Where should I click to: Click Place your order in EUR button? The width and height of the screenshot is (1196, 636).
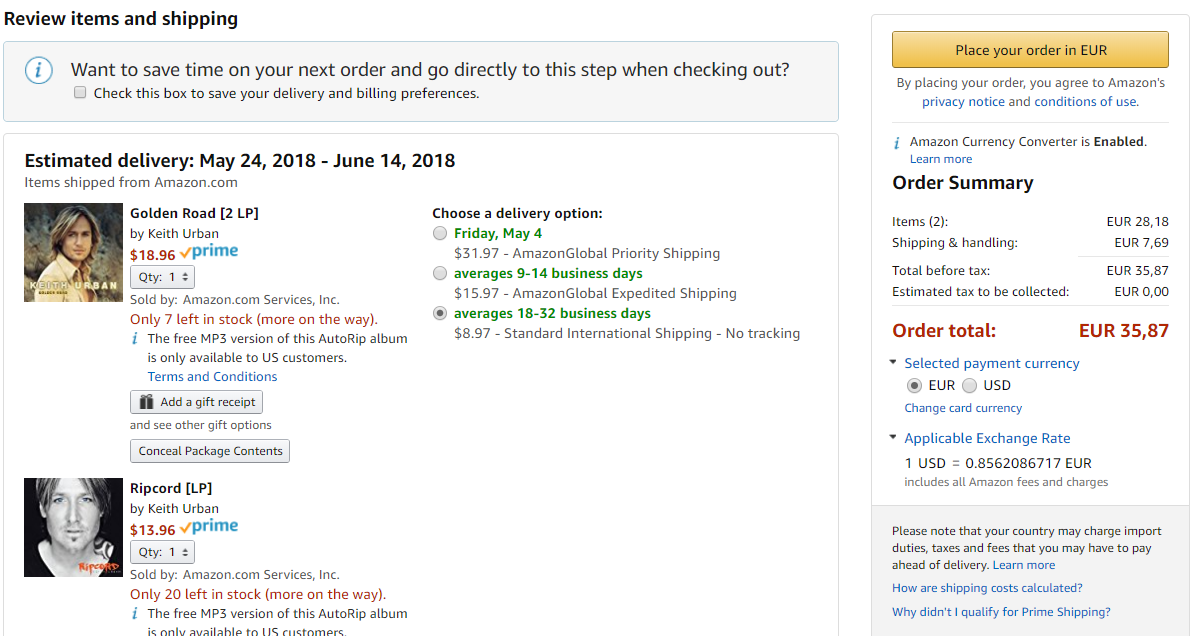pyautogui.click(x=1030, y=50)
